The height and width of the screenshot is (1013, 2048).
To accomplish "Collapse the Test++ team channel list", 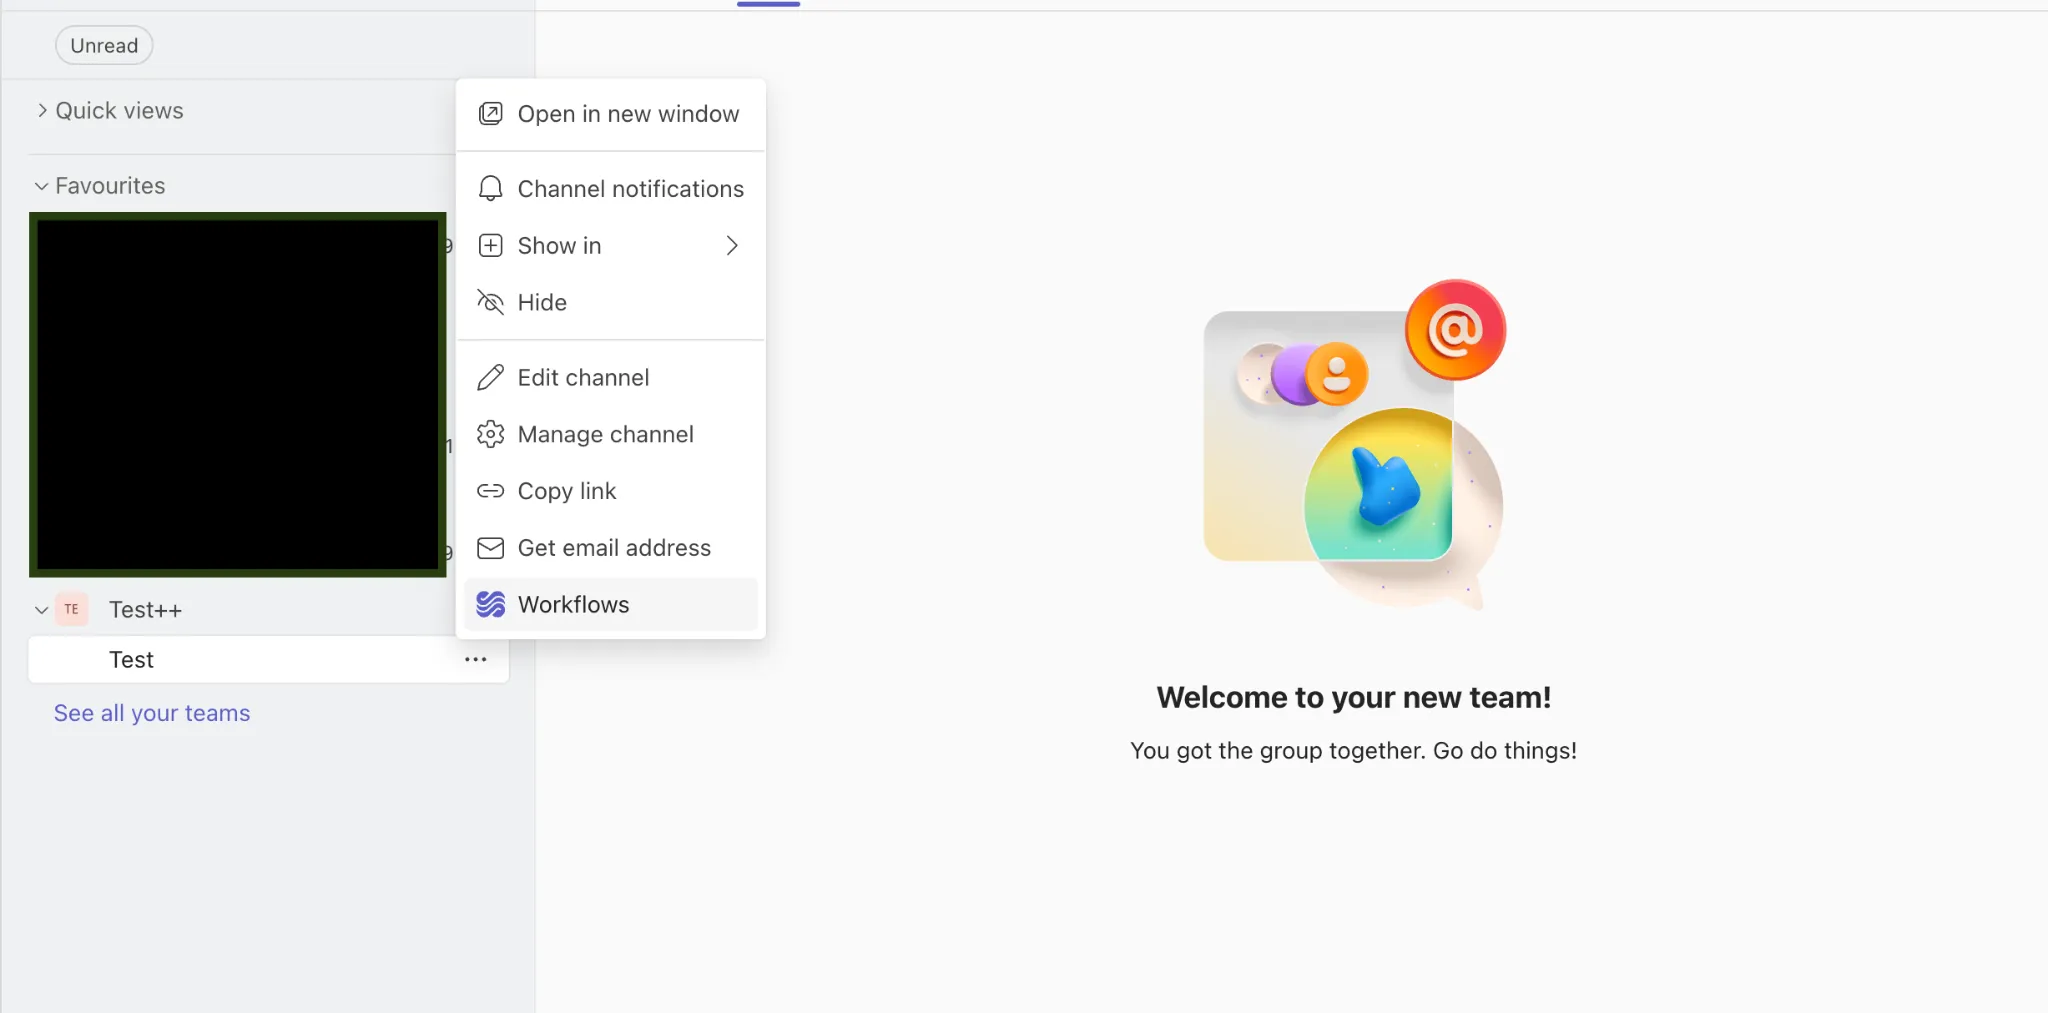I will pyautogui.click(x=41, y=610).
